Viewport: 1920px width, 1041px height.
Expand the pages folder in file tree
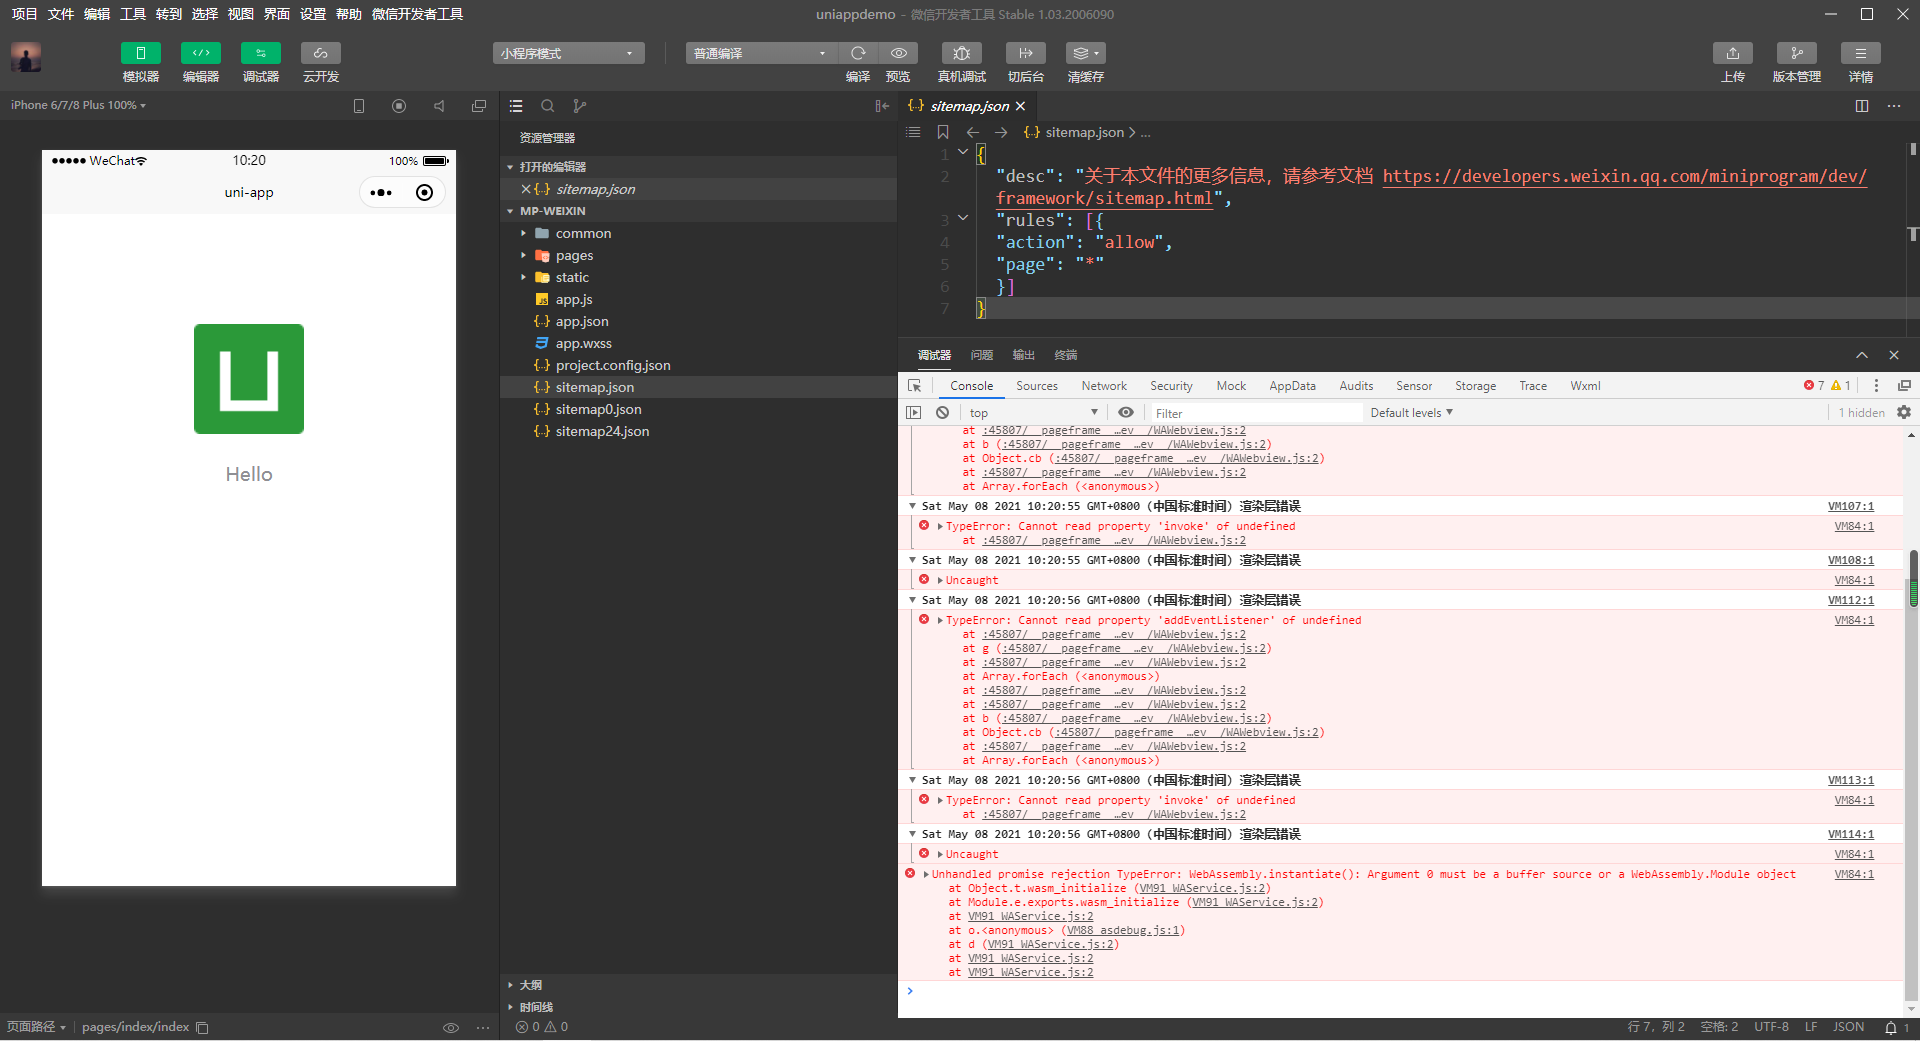(574, 256)
